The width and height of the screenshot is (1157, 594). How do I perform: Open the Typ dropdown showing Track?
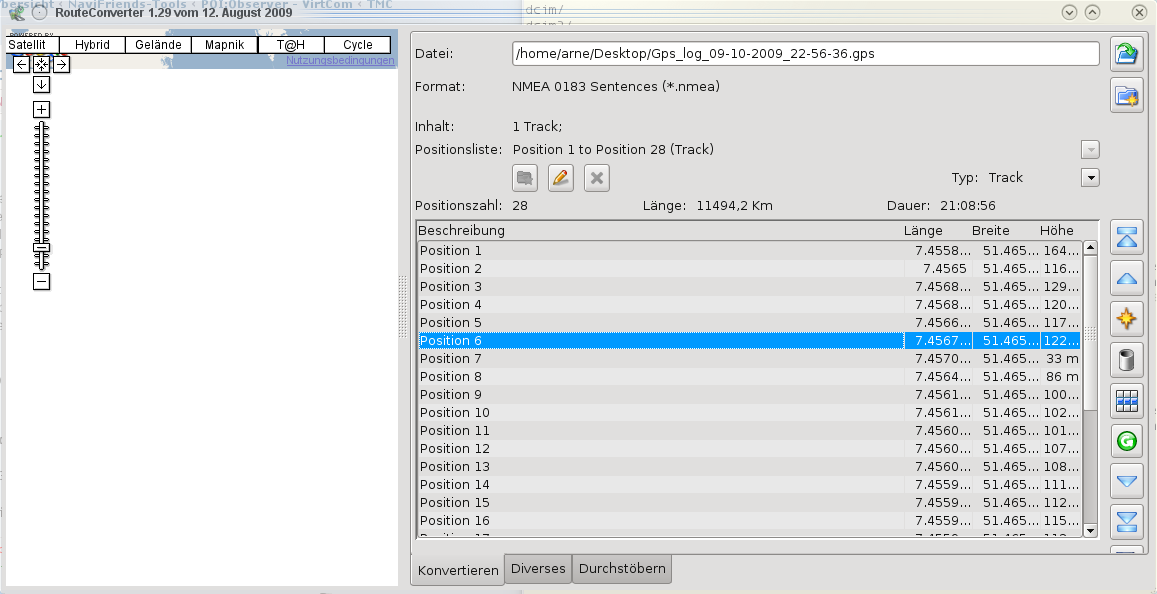coord(1090,178)
